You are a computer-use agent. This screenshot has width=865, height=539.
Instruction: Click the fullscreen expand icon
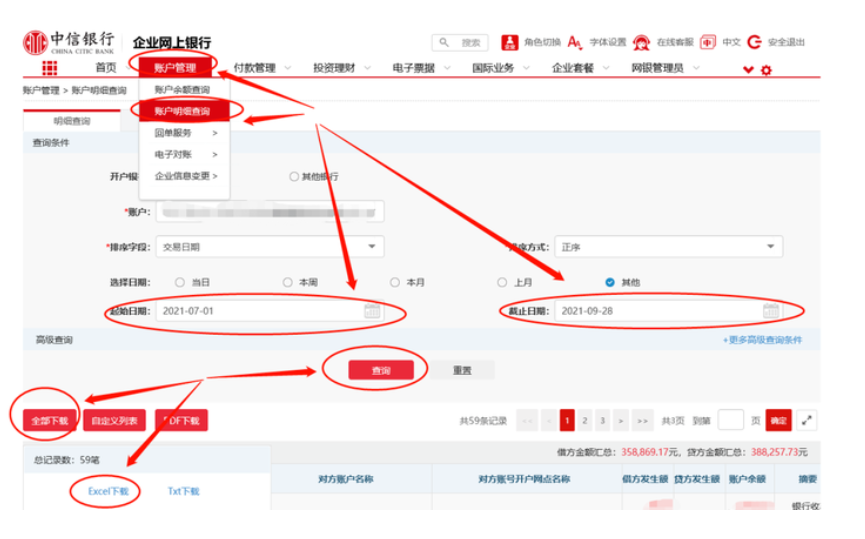tap(807, 420)
